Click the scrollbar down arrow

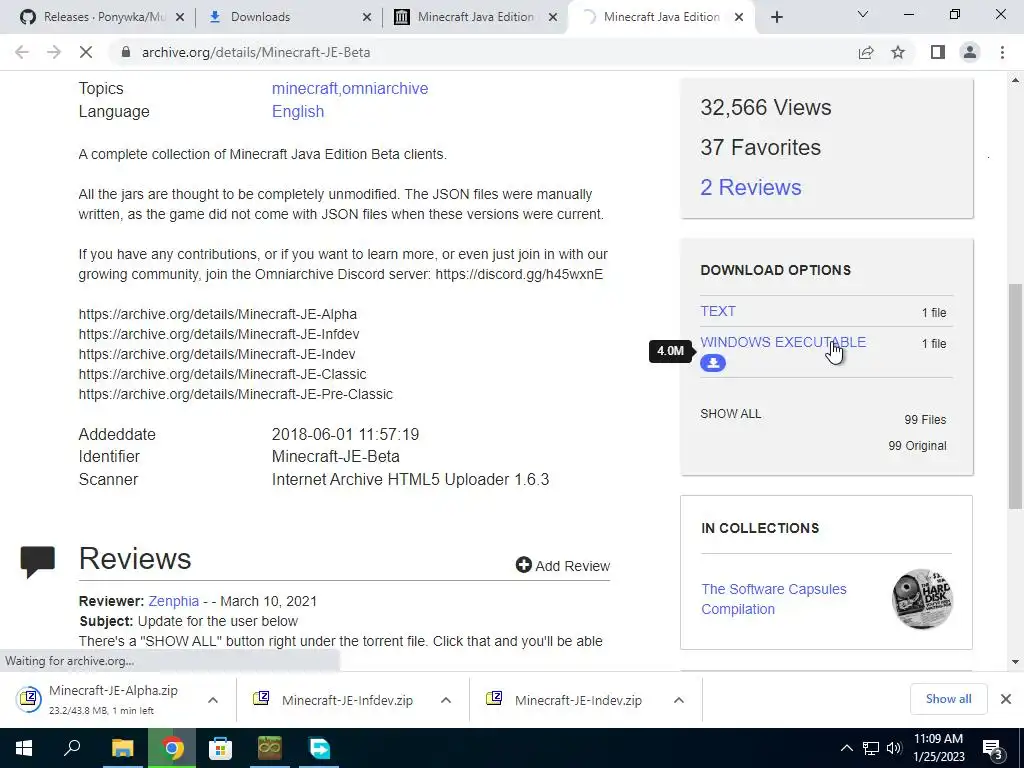1015,662
